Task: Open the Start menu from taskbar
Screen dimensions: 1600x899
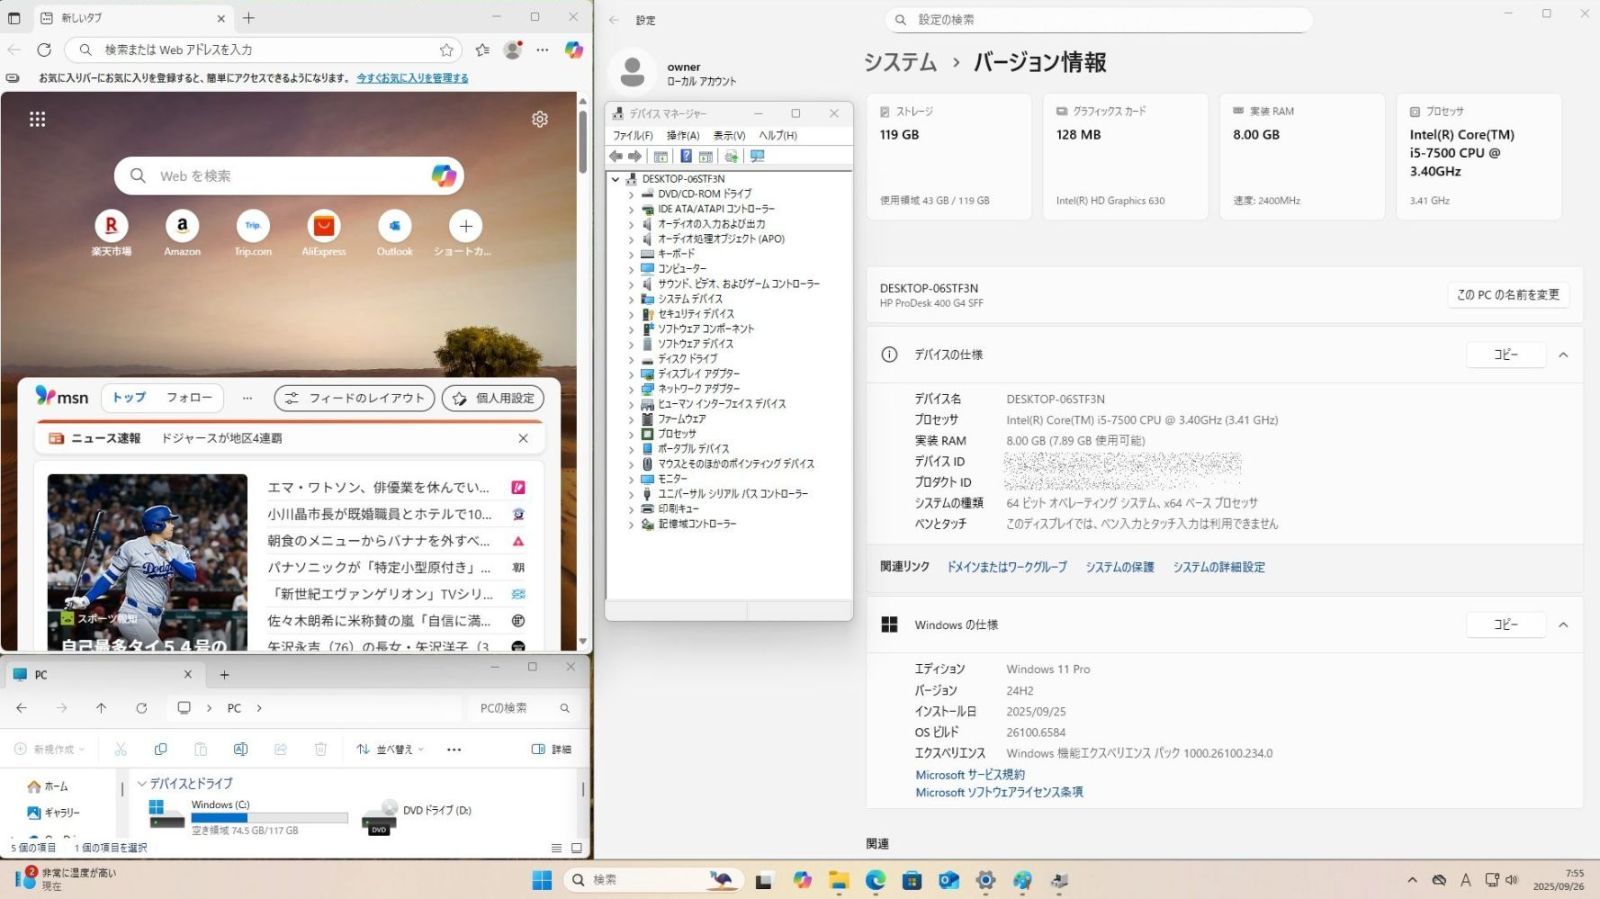Action: [542, 880]
